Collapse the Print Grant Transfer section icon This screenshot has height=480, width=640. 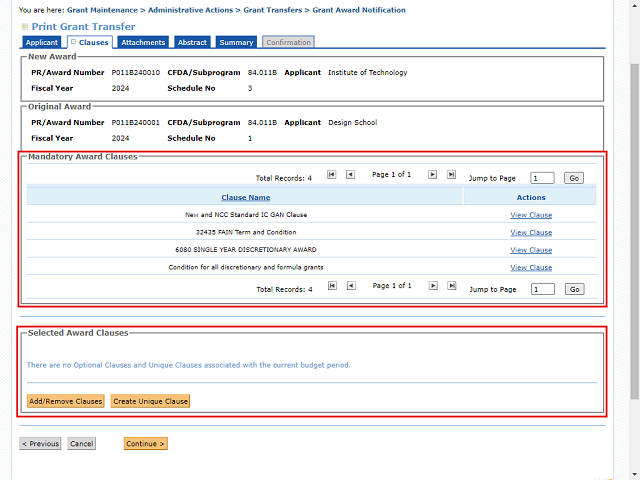(x=25, y=26)
